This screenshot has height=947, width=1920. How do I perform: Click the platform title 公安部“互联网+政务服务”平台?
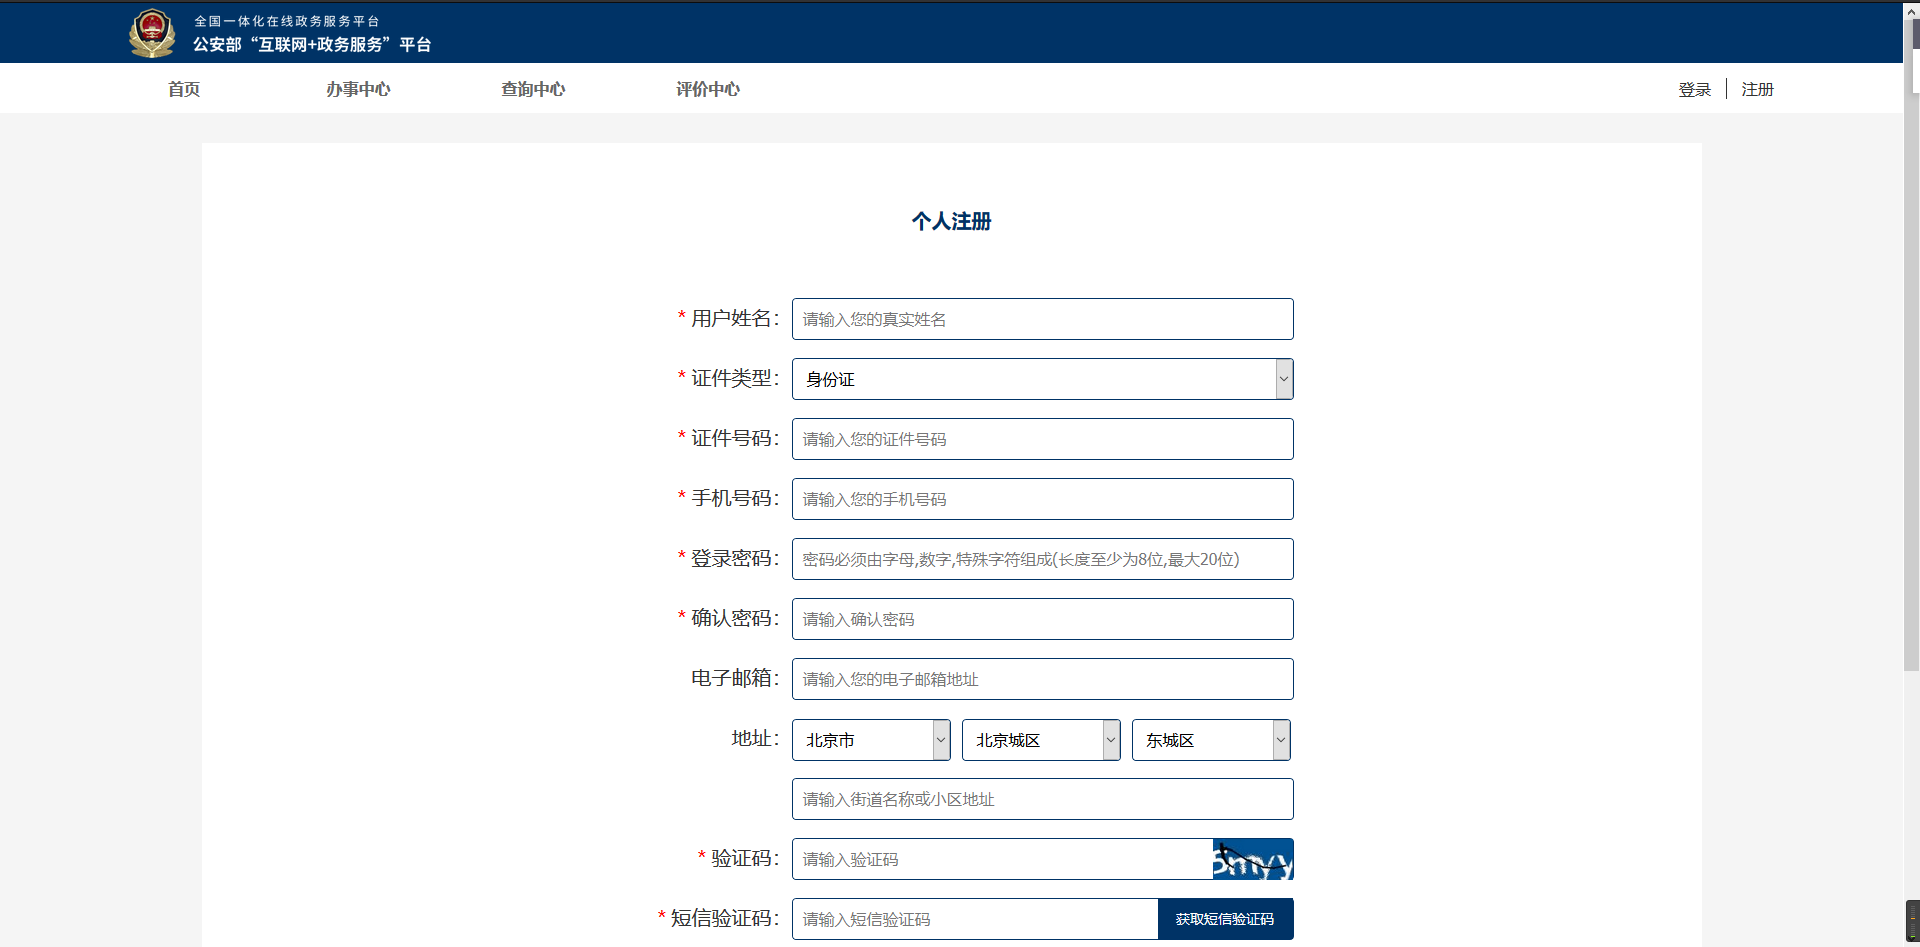click(x=312, y=44)
